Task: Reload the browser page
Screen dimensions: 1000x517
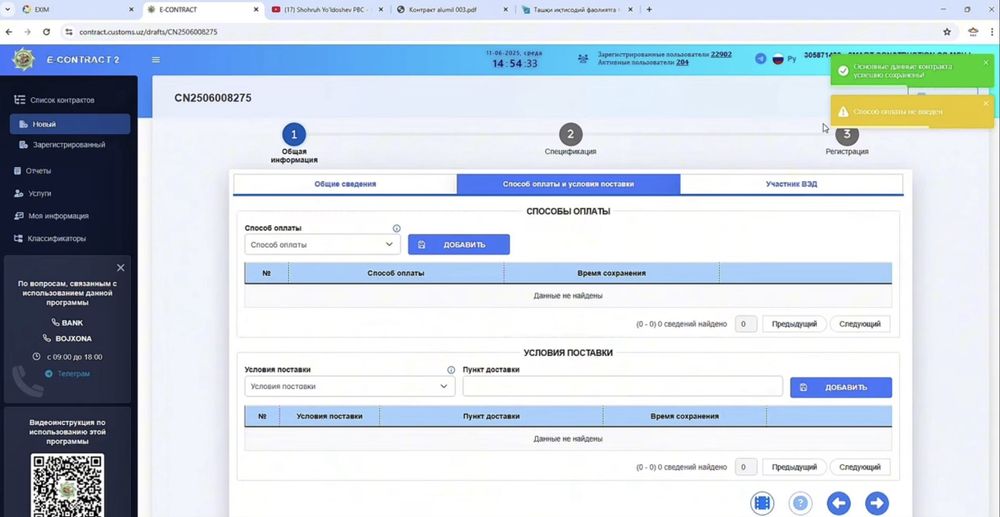Action: pyautogui.click(x=47, y=31)
